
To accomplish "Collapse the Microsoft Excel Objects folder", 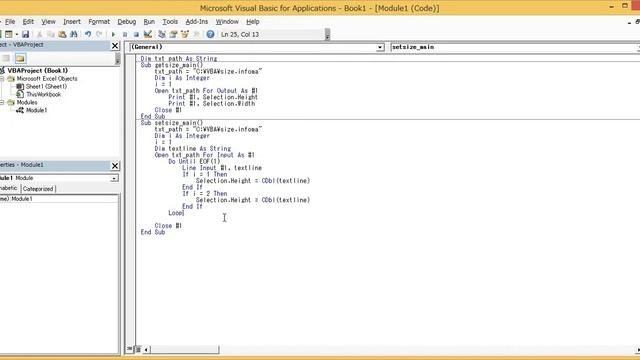I will (2, 78).
